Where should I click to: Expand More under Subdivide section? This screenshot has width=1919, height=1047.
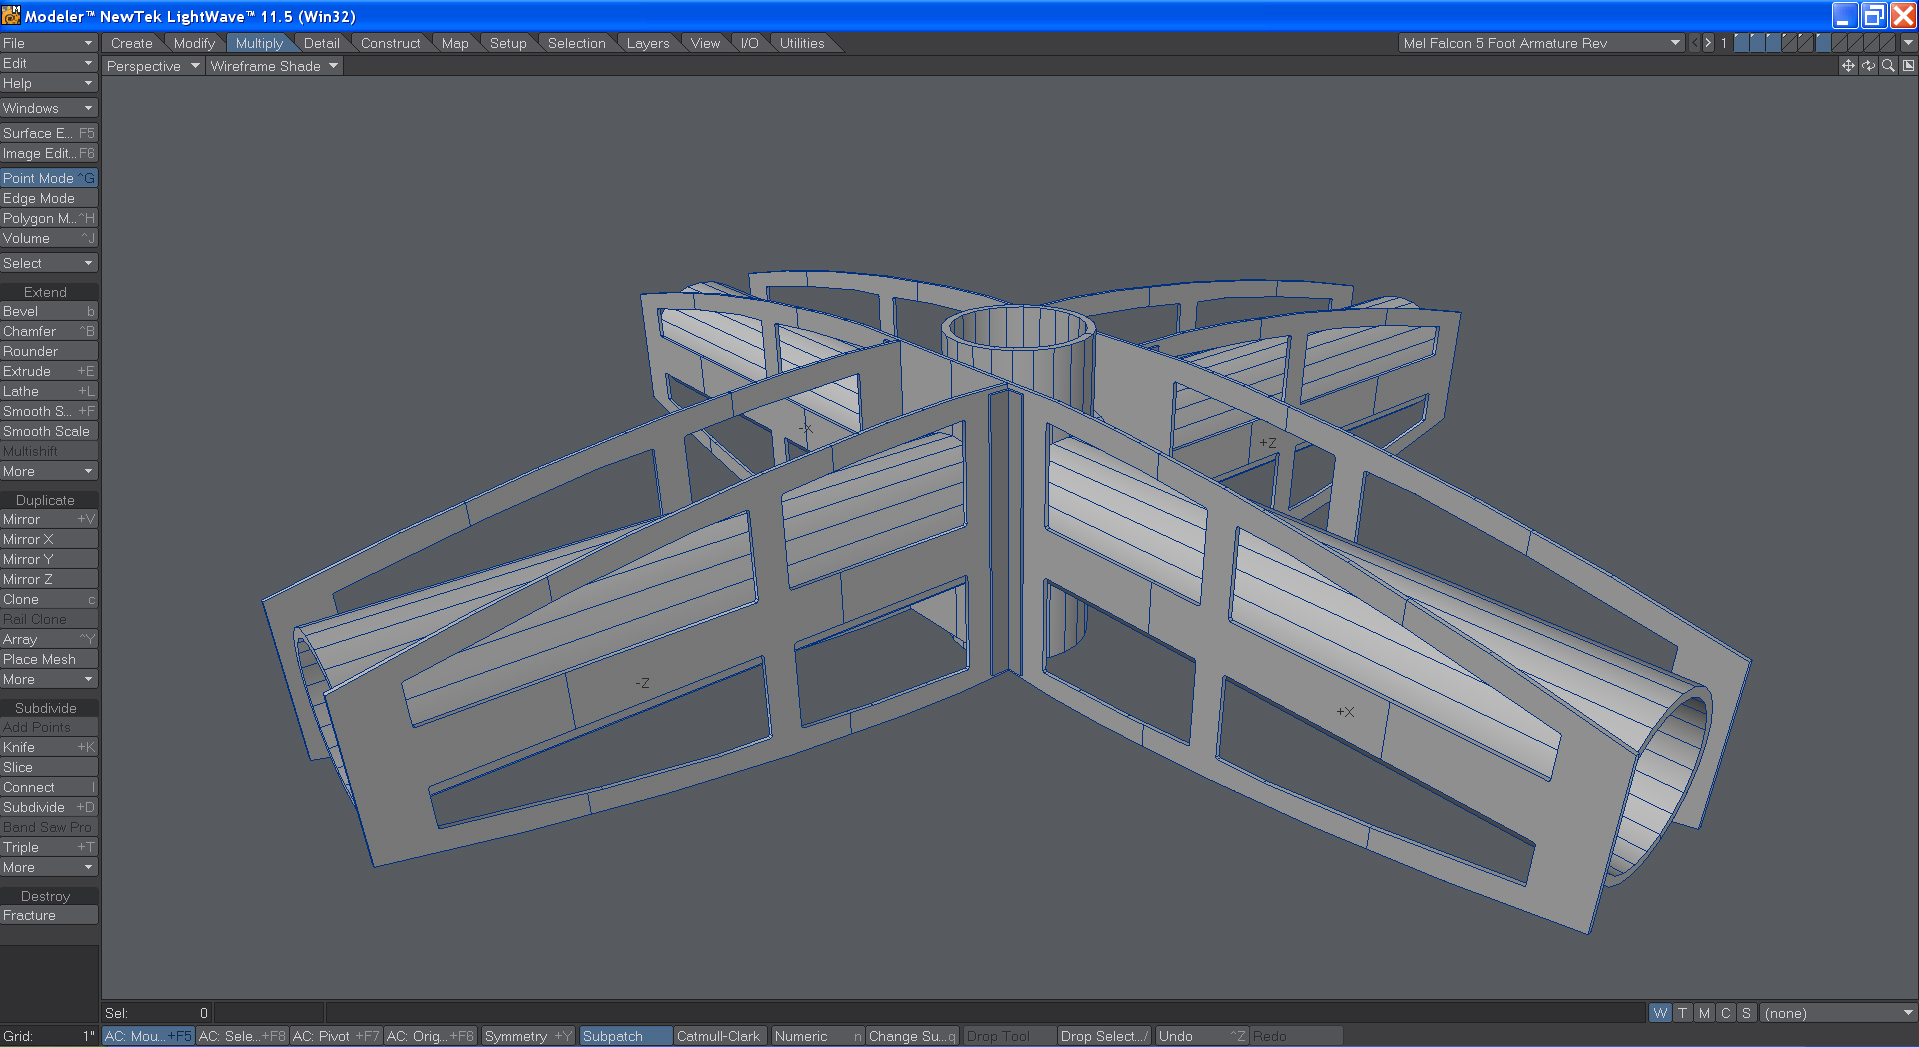49,867
